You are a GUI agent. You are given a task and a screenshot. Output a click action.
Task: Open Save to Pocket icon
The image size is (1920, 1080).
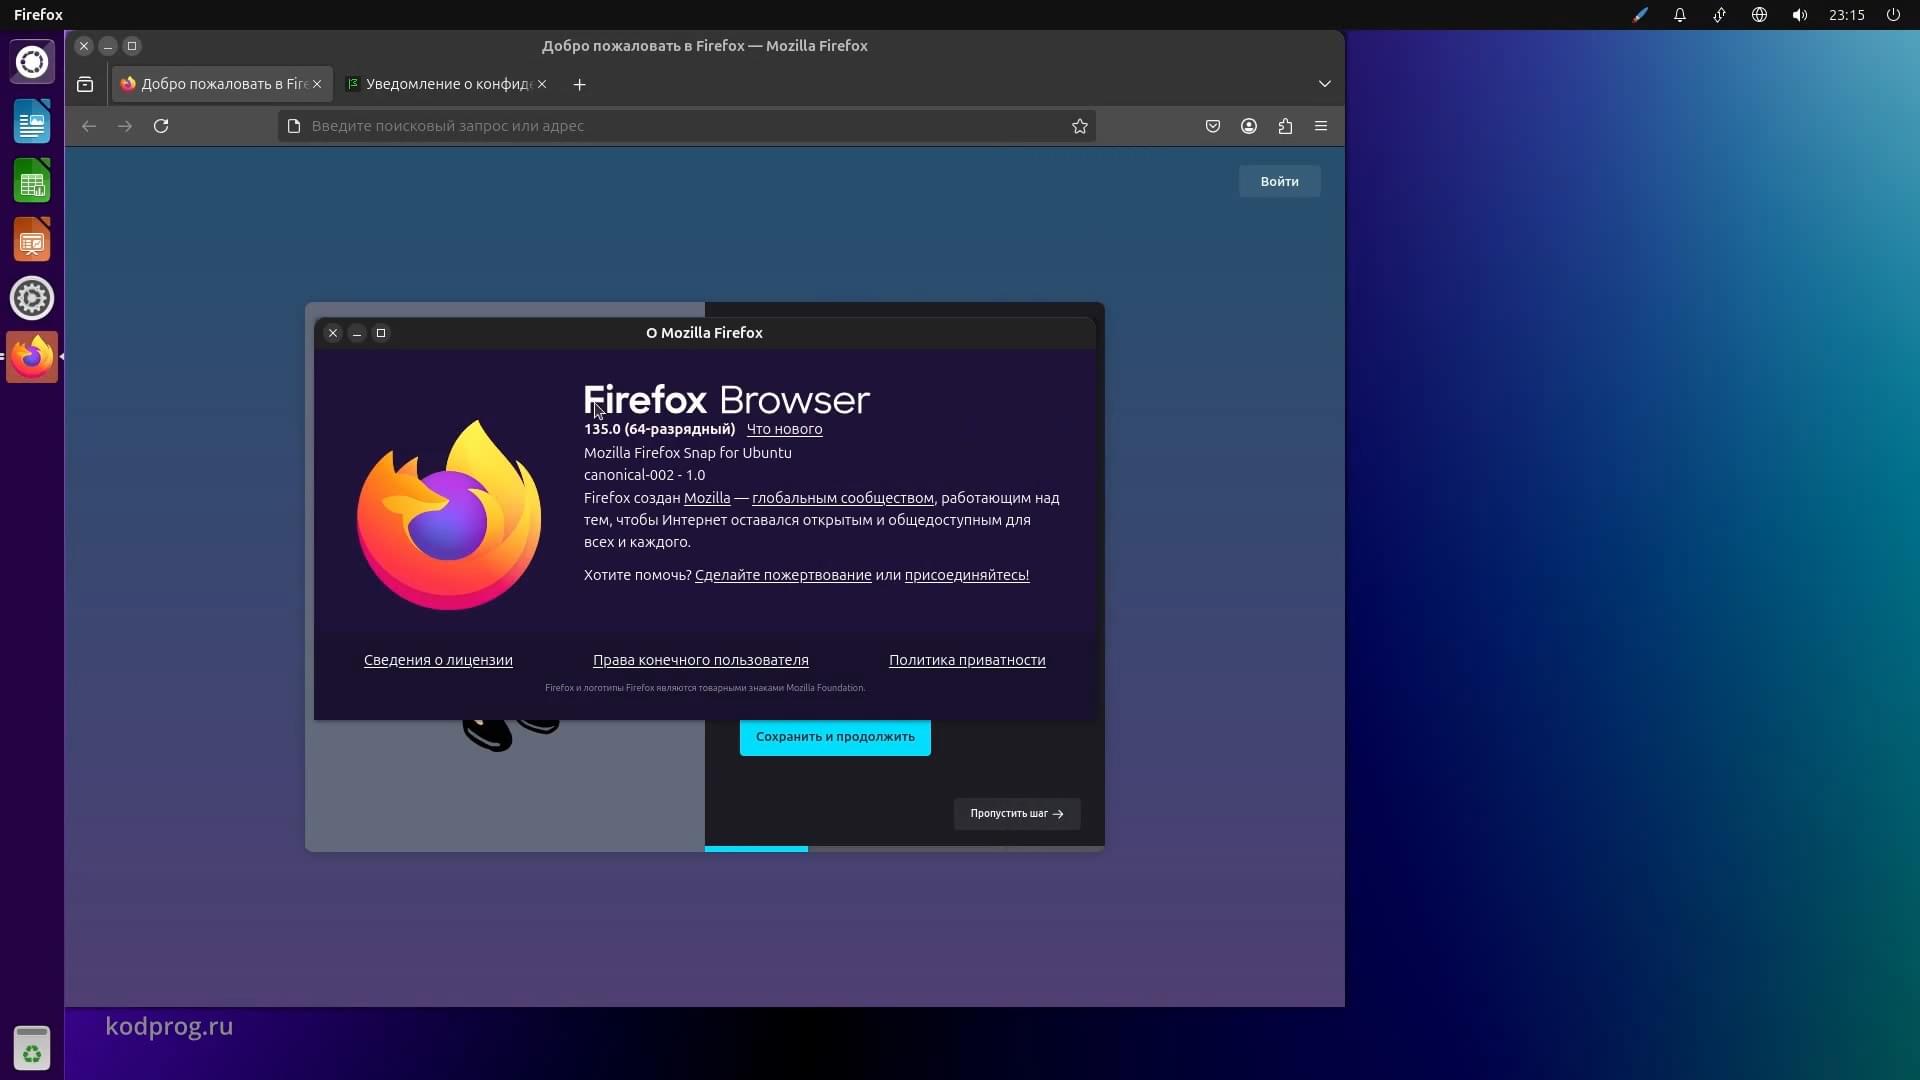pyautogui.click(x=1213, y=126)
